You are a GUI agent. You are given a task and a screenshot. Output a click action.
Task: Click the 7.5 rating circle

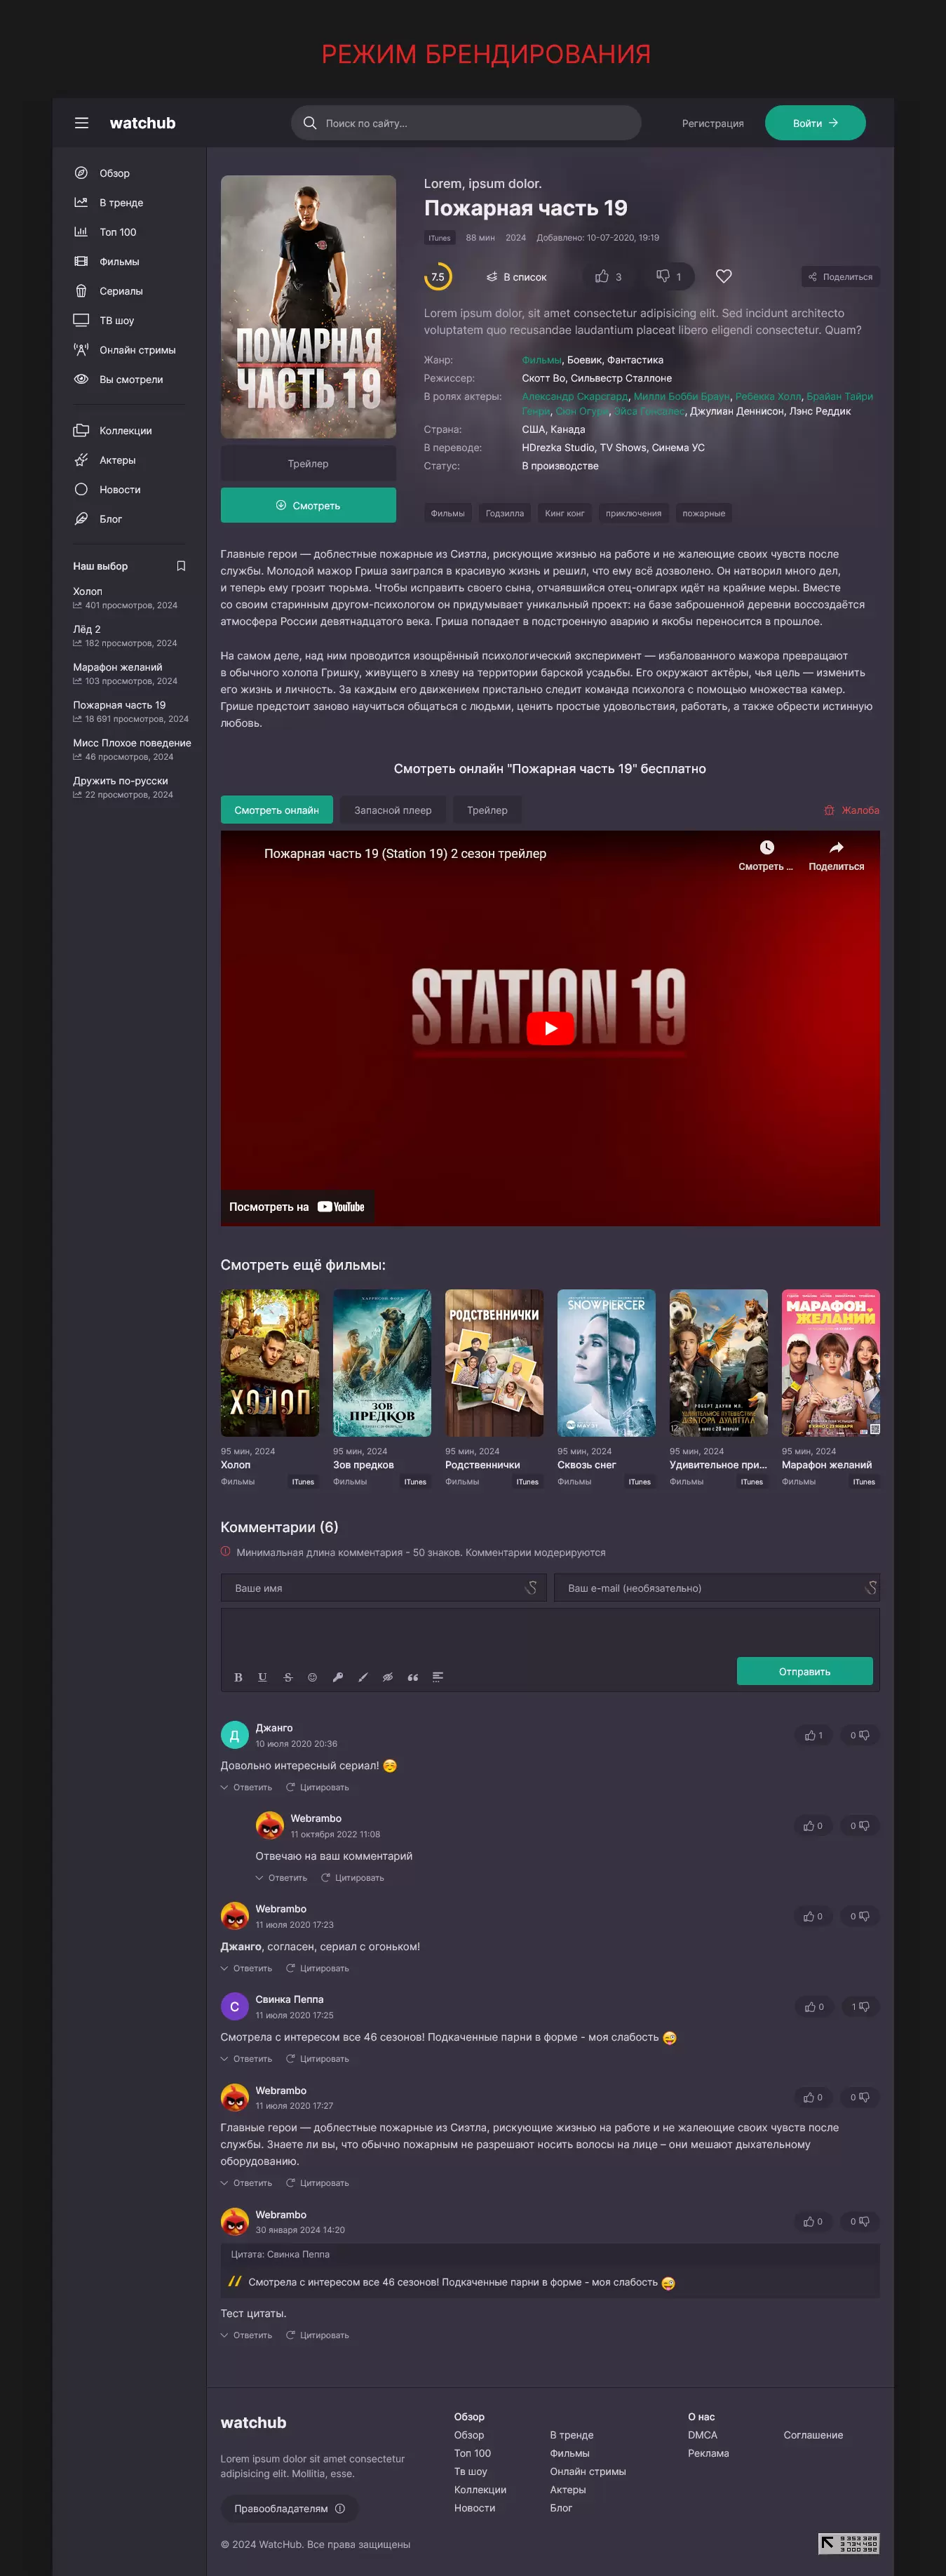click(x=438, y=277)
